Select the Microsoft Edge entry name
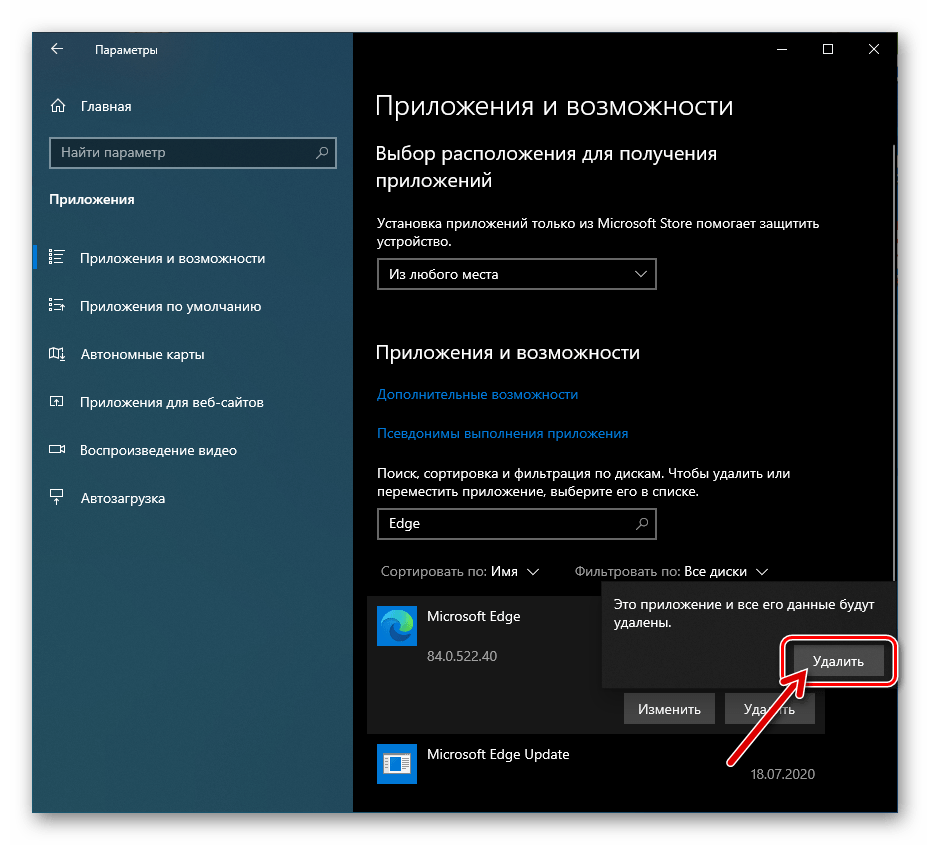Screen dimensions: 930x845 click(x=473, y=616)
